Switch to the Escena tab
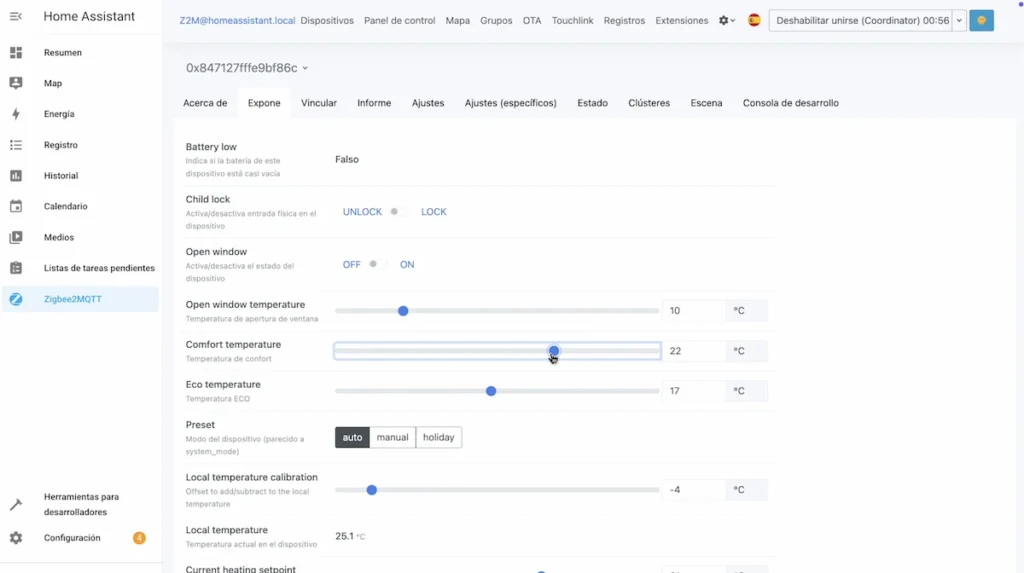1024x573 pixels. click(707, 103)
